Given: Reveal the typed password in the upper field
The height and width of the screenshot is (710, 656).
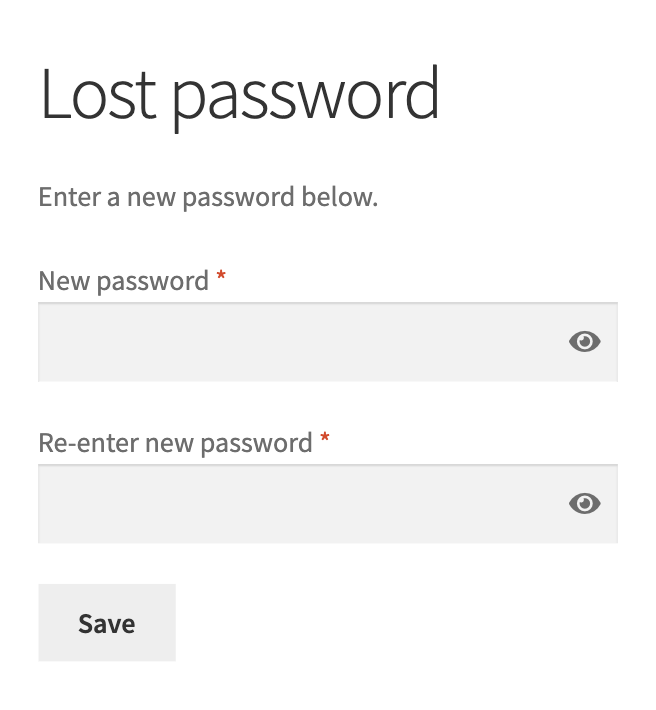Looking at the screenshot, I should click(x=584, y=341).
